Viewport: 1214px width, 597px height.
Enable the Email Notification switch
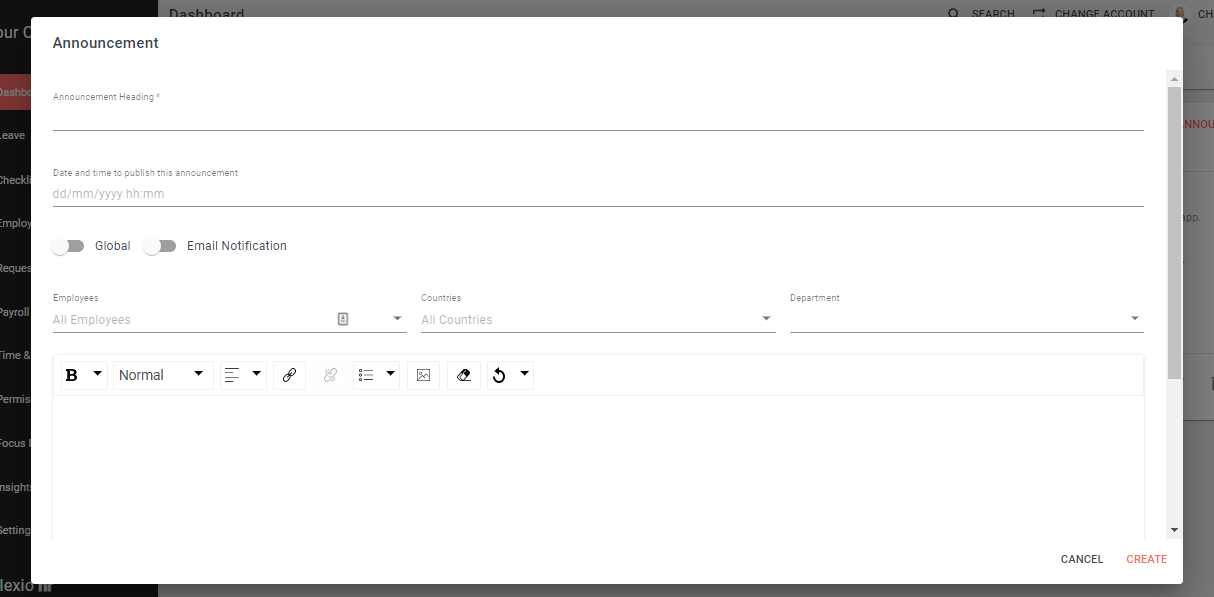[x=160, y=246]
